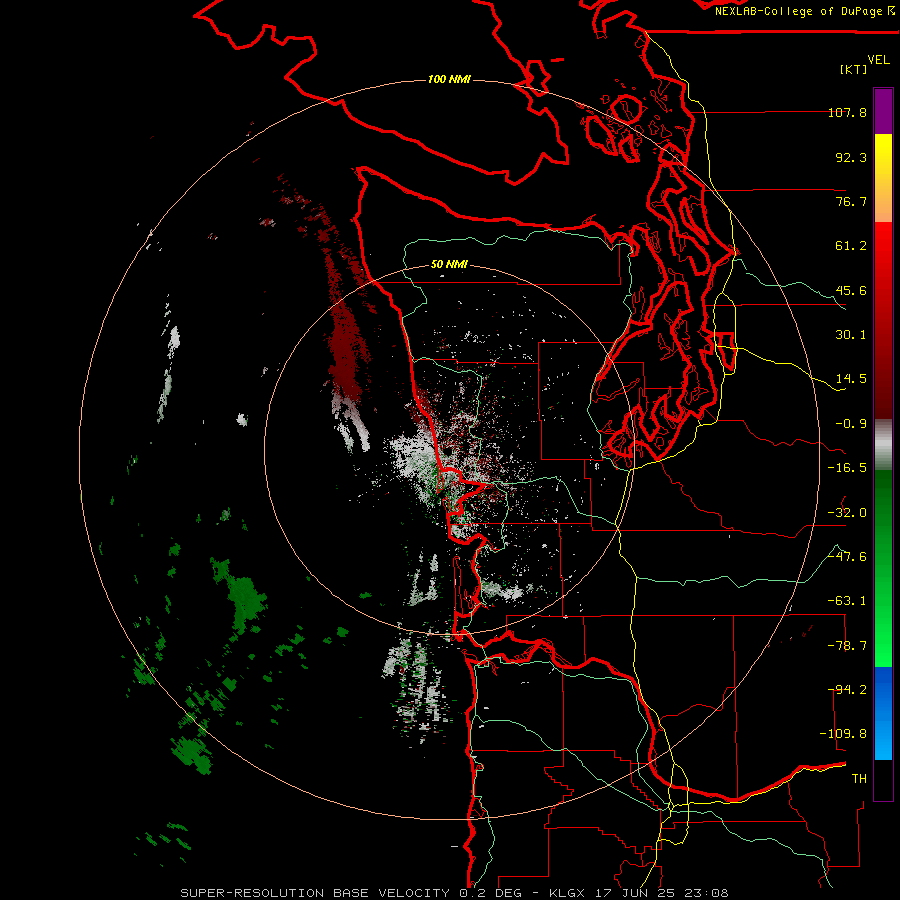The width and height of the screenshot is (900, 900).
Task: Click the Super-Resolution Base Velocity caption text
Action: click(454, 893)
